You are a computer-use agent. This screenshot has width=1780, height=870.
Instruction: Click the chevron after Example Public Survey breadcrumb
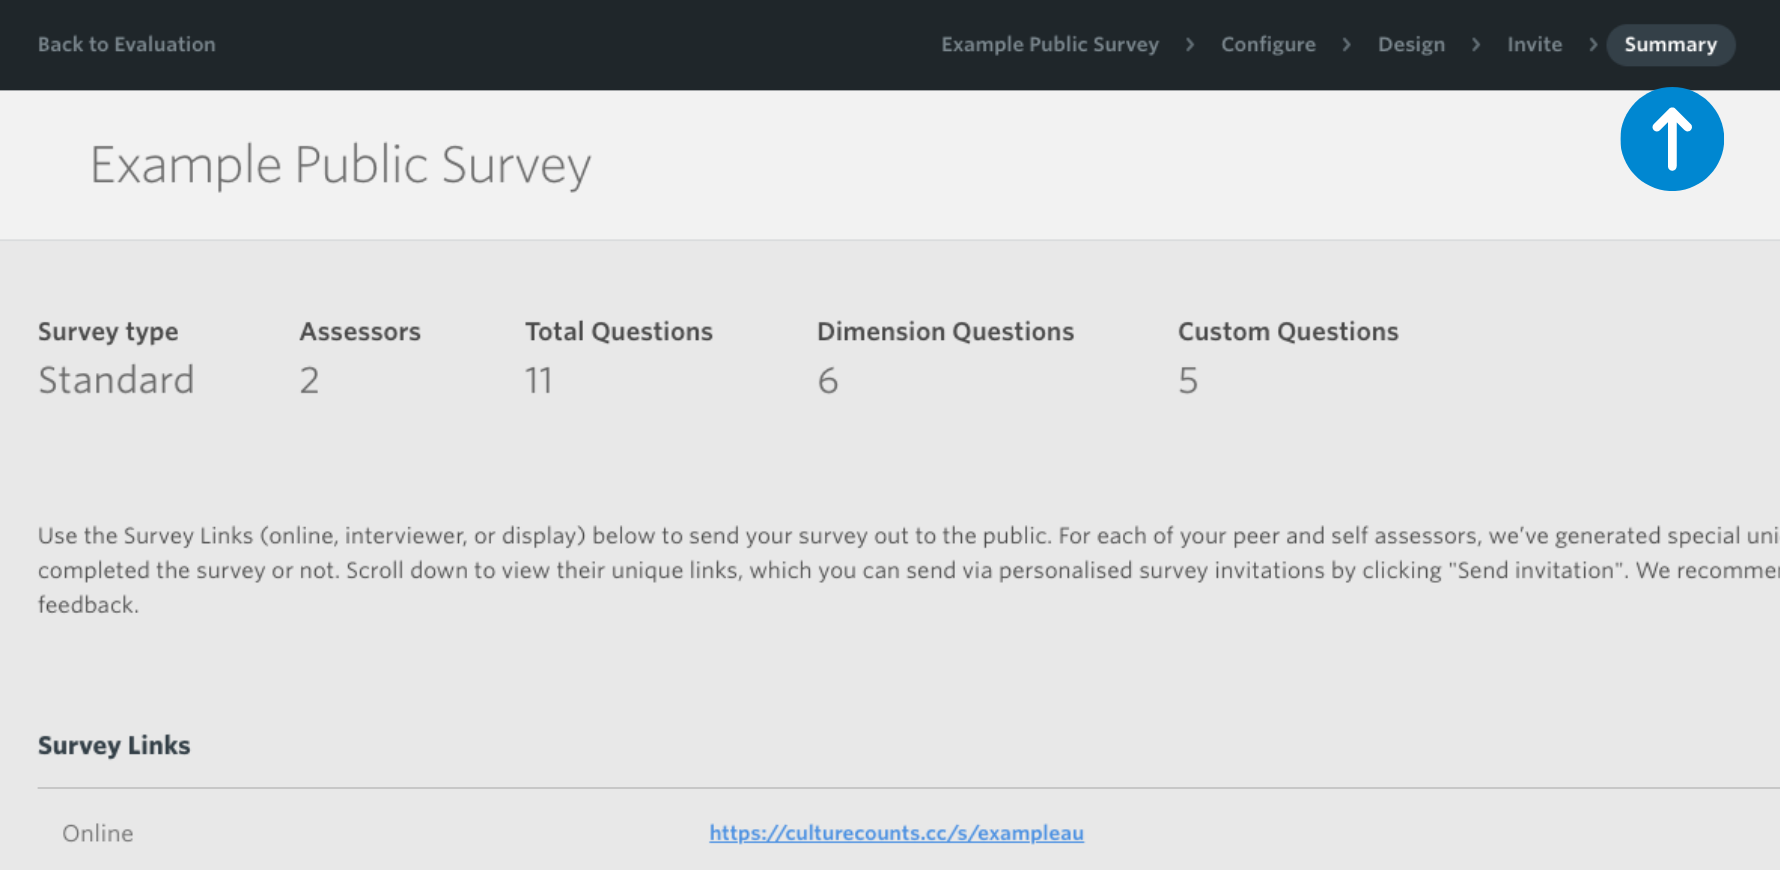pyautogui.click(x=1189, y=45)
